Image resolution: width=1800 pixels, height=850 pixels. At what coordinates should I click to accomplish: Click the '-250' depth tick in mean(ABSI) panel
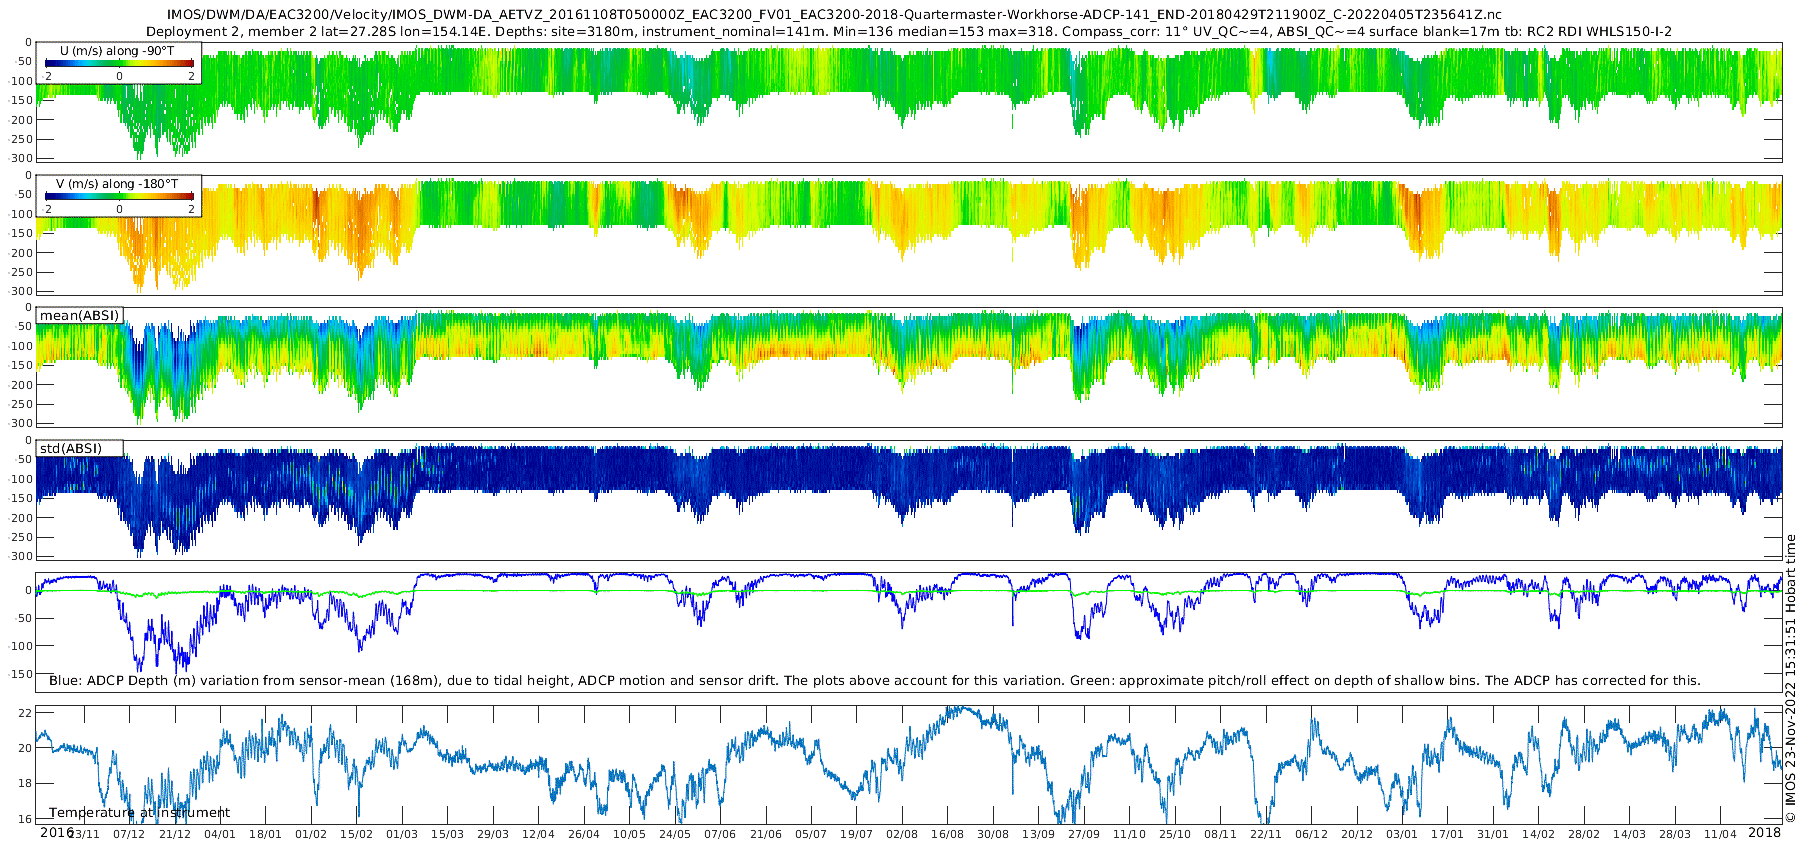[21, 404]
